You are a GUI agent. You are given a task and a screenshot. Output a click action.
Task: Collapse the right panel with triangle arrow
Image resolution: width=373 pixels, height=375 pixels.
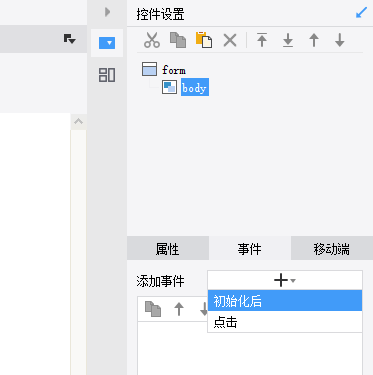107,12
